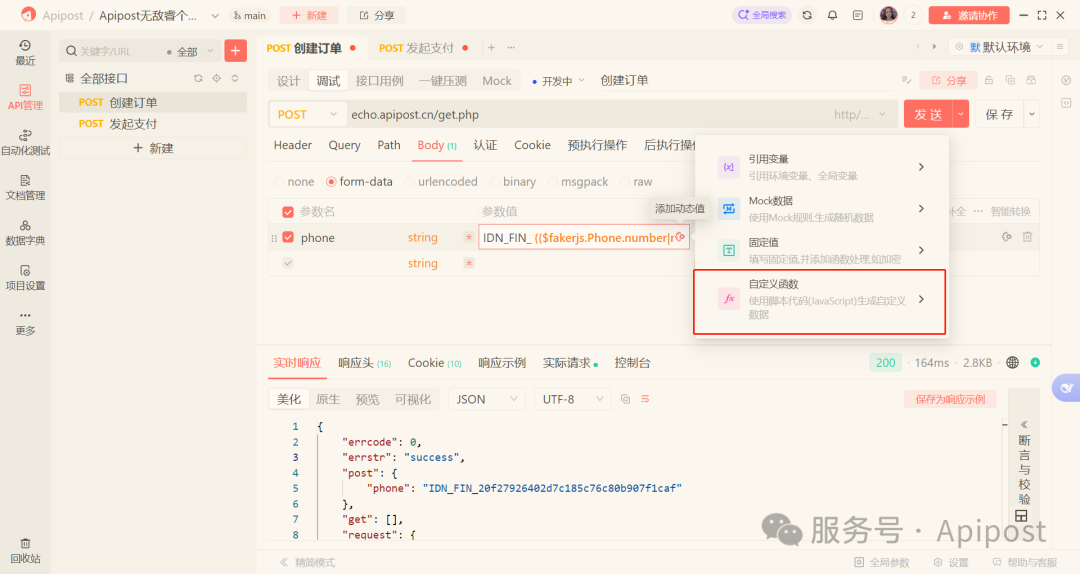Choose 引用变量 from the popup menu
Image resolution: width=1080 pixels, height=574 pixels.
click(820, 167)
